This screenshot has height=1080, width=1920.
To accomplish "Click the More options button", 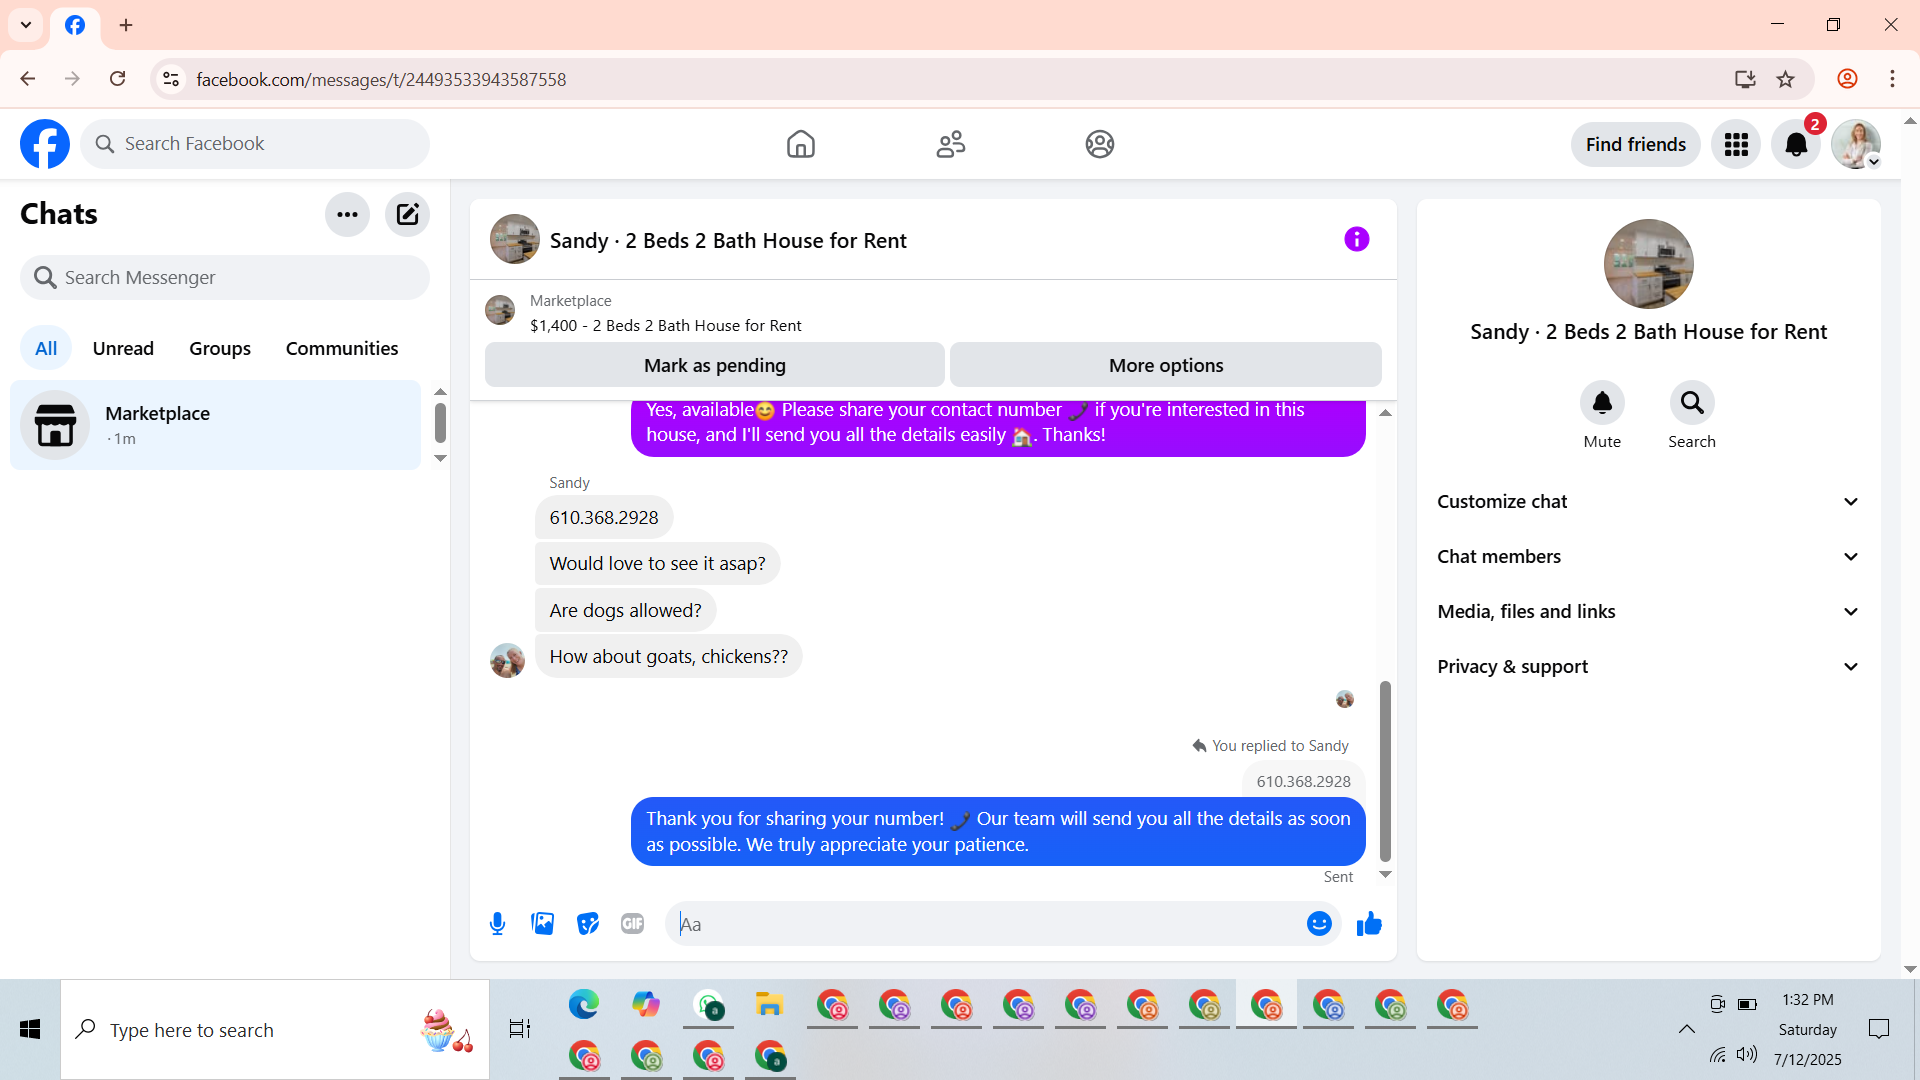I will click(x=1165, y=366).
